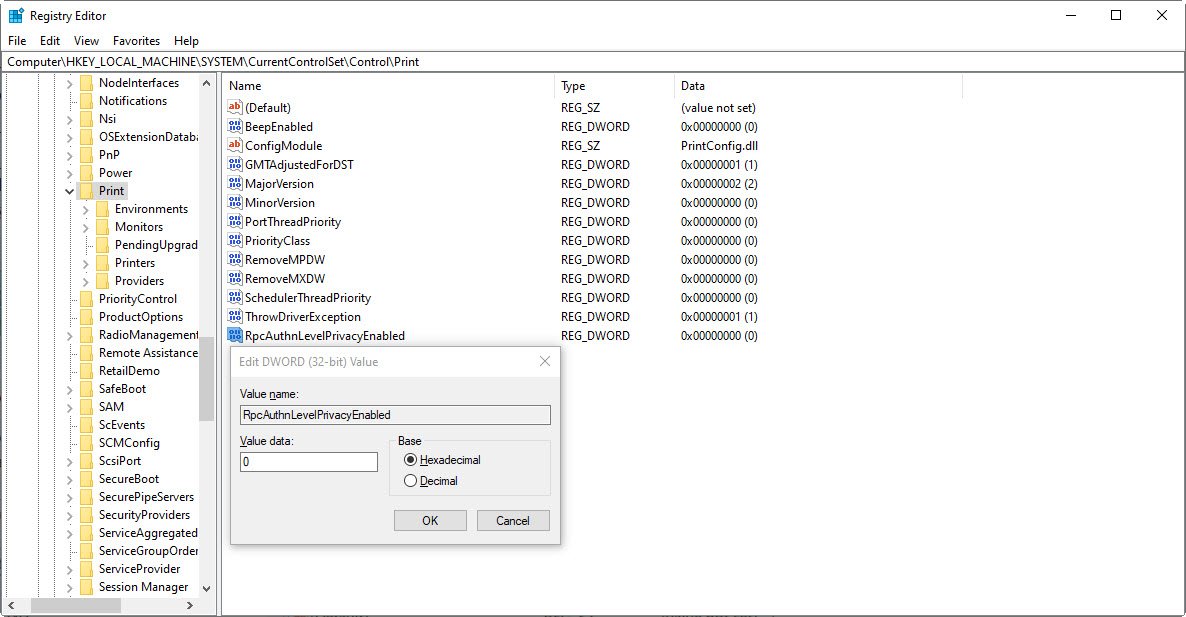1186x617 pixels.
Task: Expand the Environments subkey
Action: [85, 209]
